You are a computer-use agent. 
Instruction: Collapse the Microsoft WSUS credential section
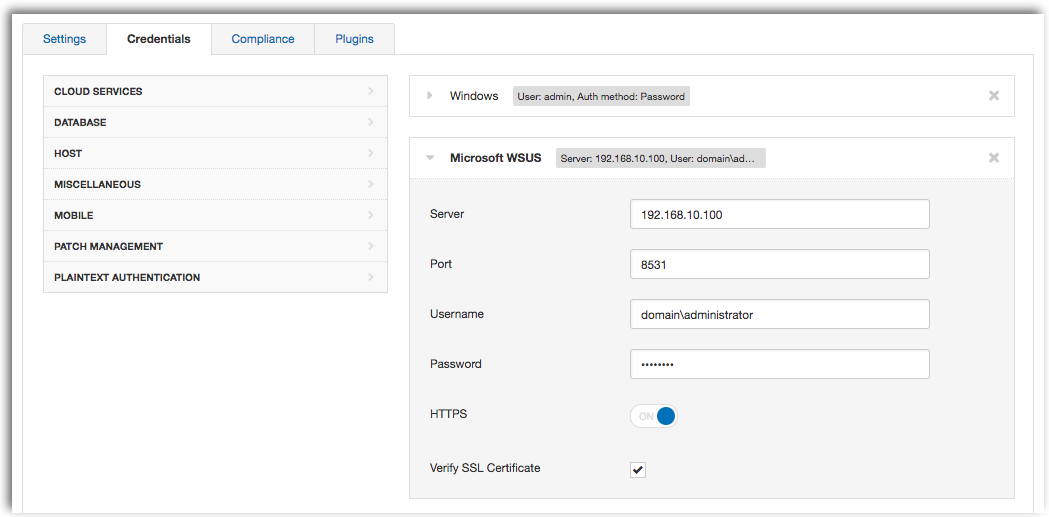[430, 159]
